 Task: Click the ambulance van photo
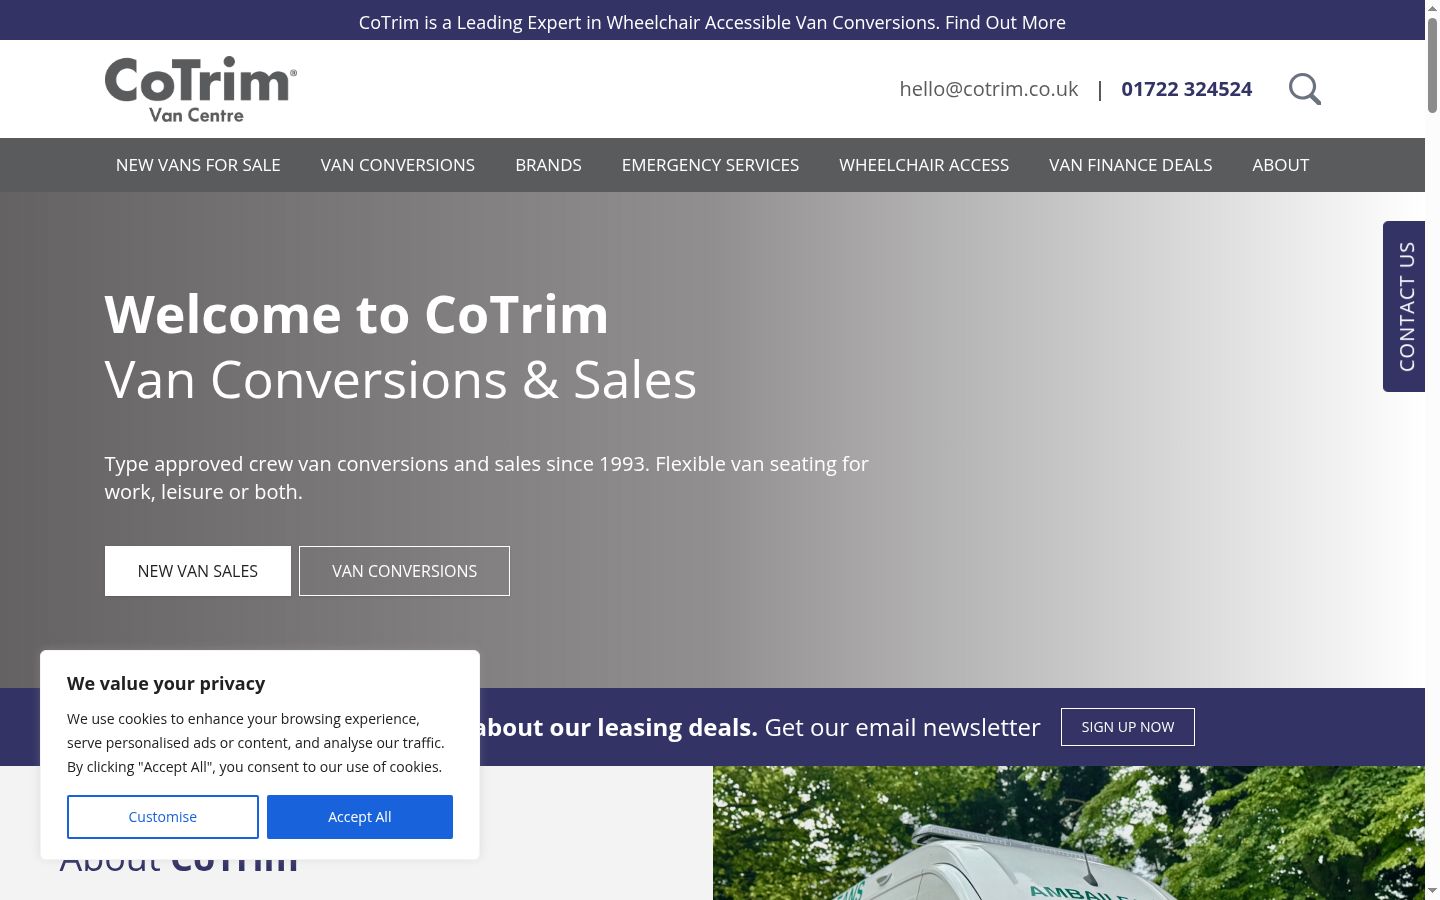coord(1068,833)
